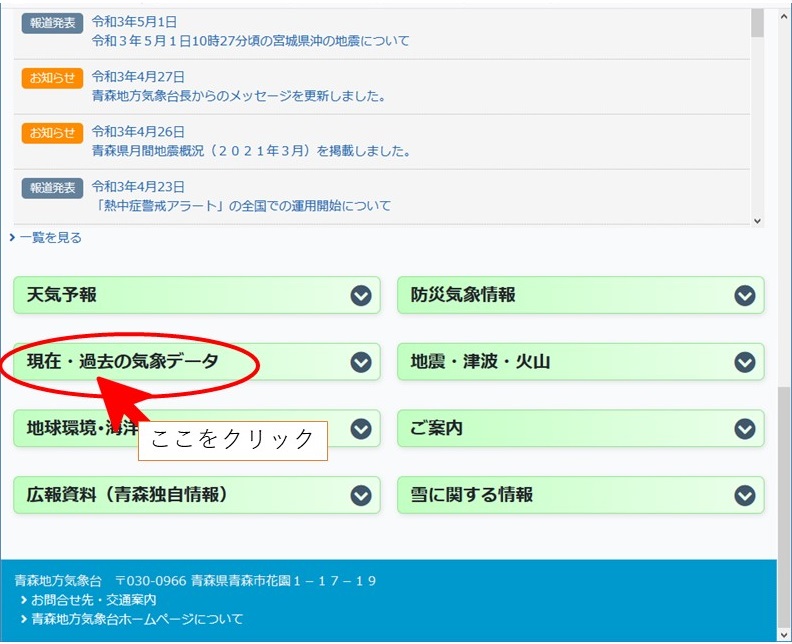Screen dimensions: 792x644
Task: Open 青森地方気象台長からのメッセージ update link
Action: click(238, 96)
